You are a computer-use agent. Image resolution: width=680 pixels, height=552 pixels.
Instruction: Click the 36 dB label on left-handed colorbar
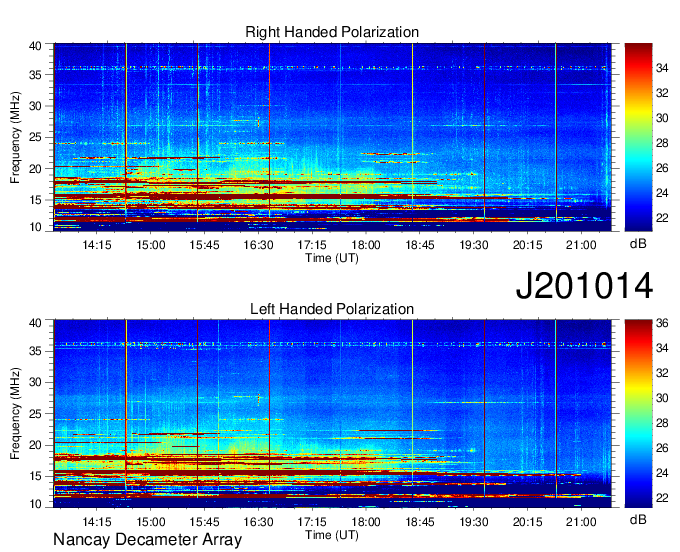[662, 323]
